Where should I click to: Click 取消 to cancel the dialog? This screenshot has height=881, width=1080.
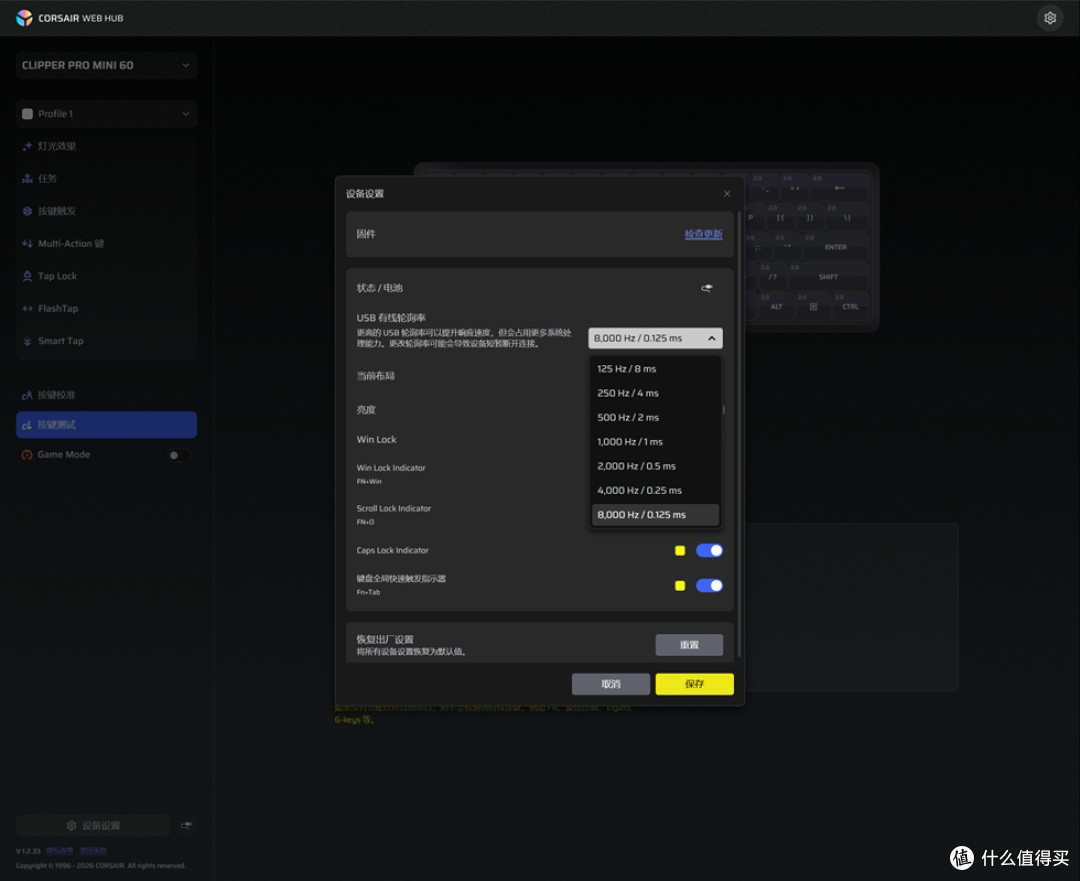(611, 684)
